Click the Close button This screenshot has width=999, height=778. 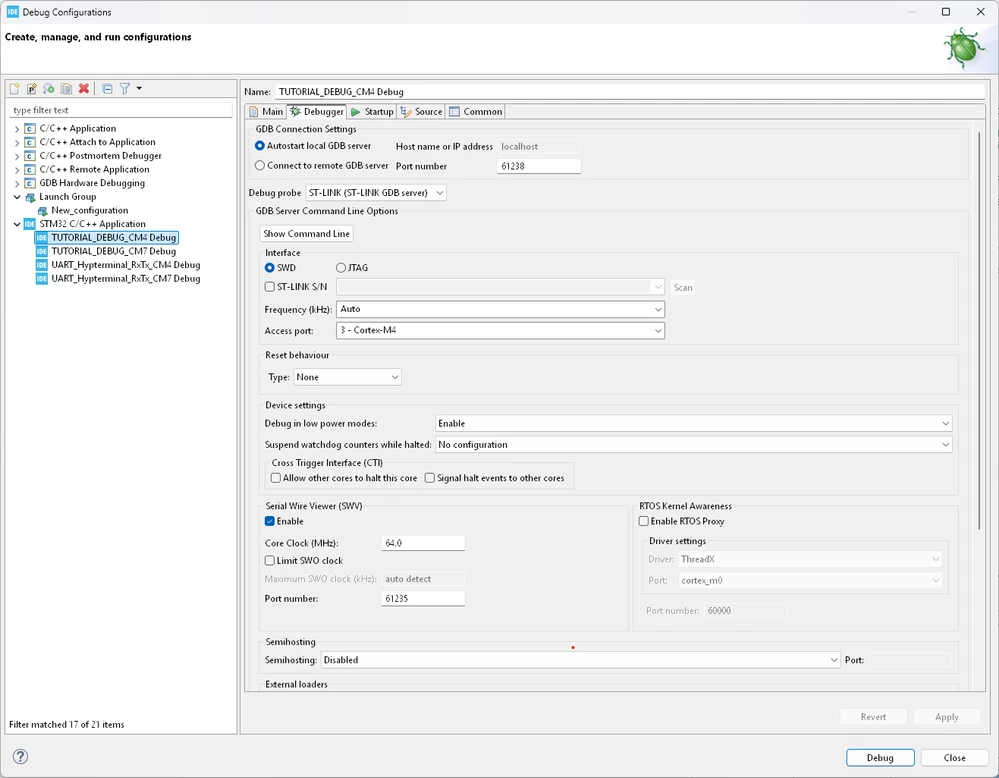click(x=954, y=758)
